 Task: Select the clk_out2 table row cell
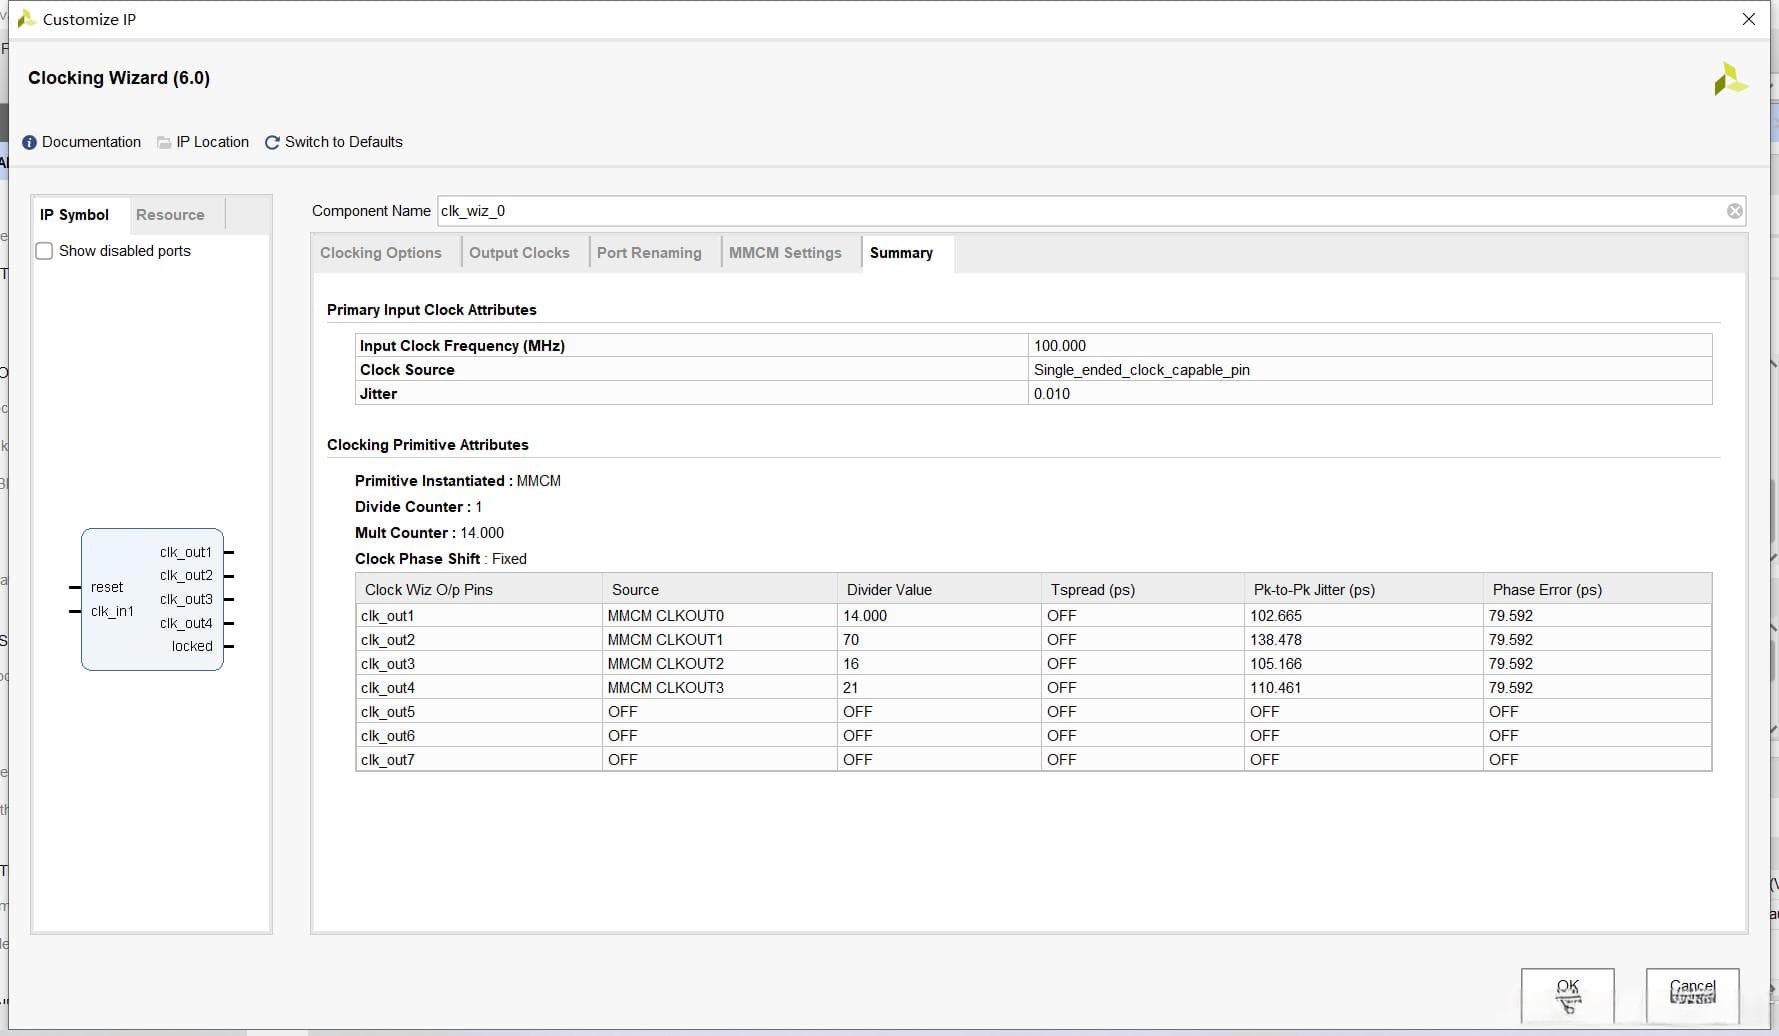click(x=478, y=640)
